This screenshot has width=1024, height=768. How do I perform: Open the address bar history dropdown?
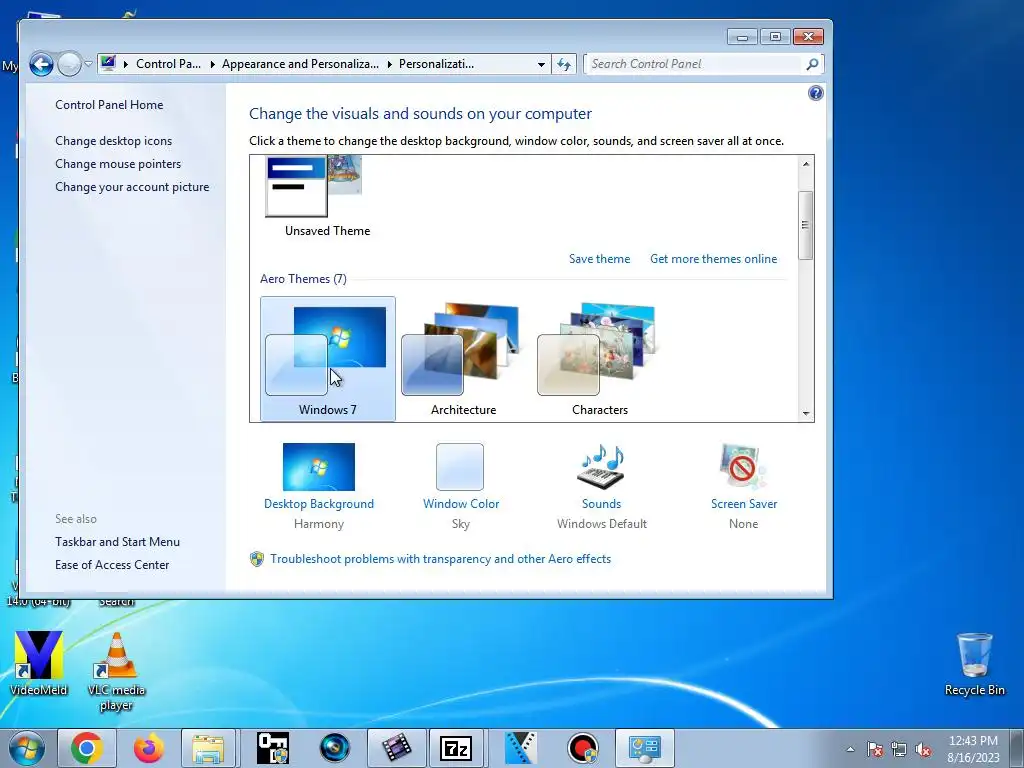[x=541, y=64]
